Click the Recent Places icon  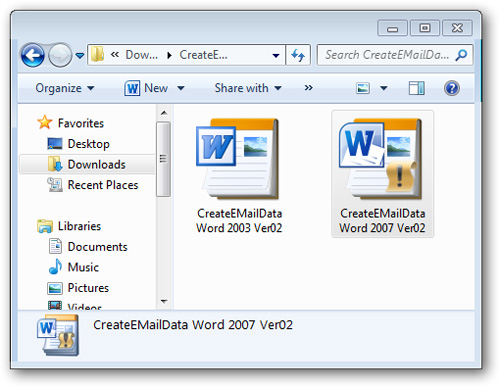(x=55, y=185)
